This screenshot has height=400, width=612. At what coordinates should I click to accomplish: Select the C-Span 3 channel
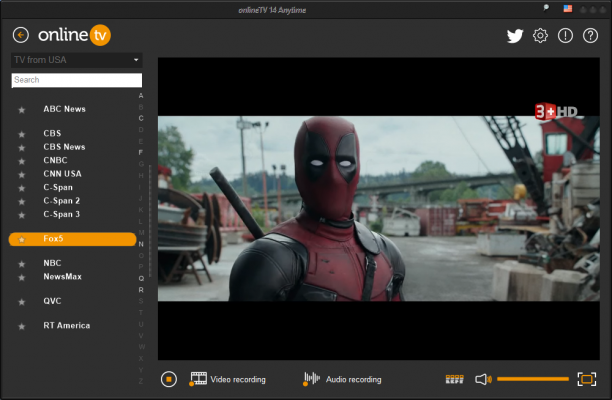click(62, 214)
